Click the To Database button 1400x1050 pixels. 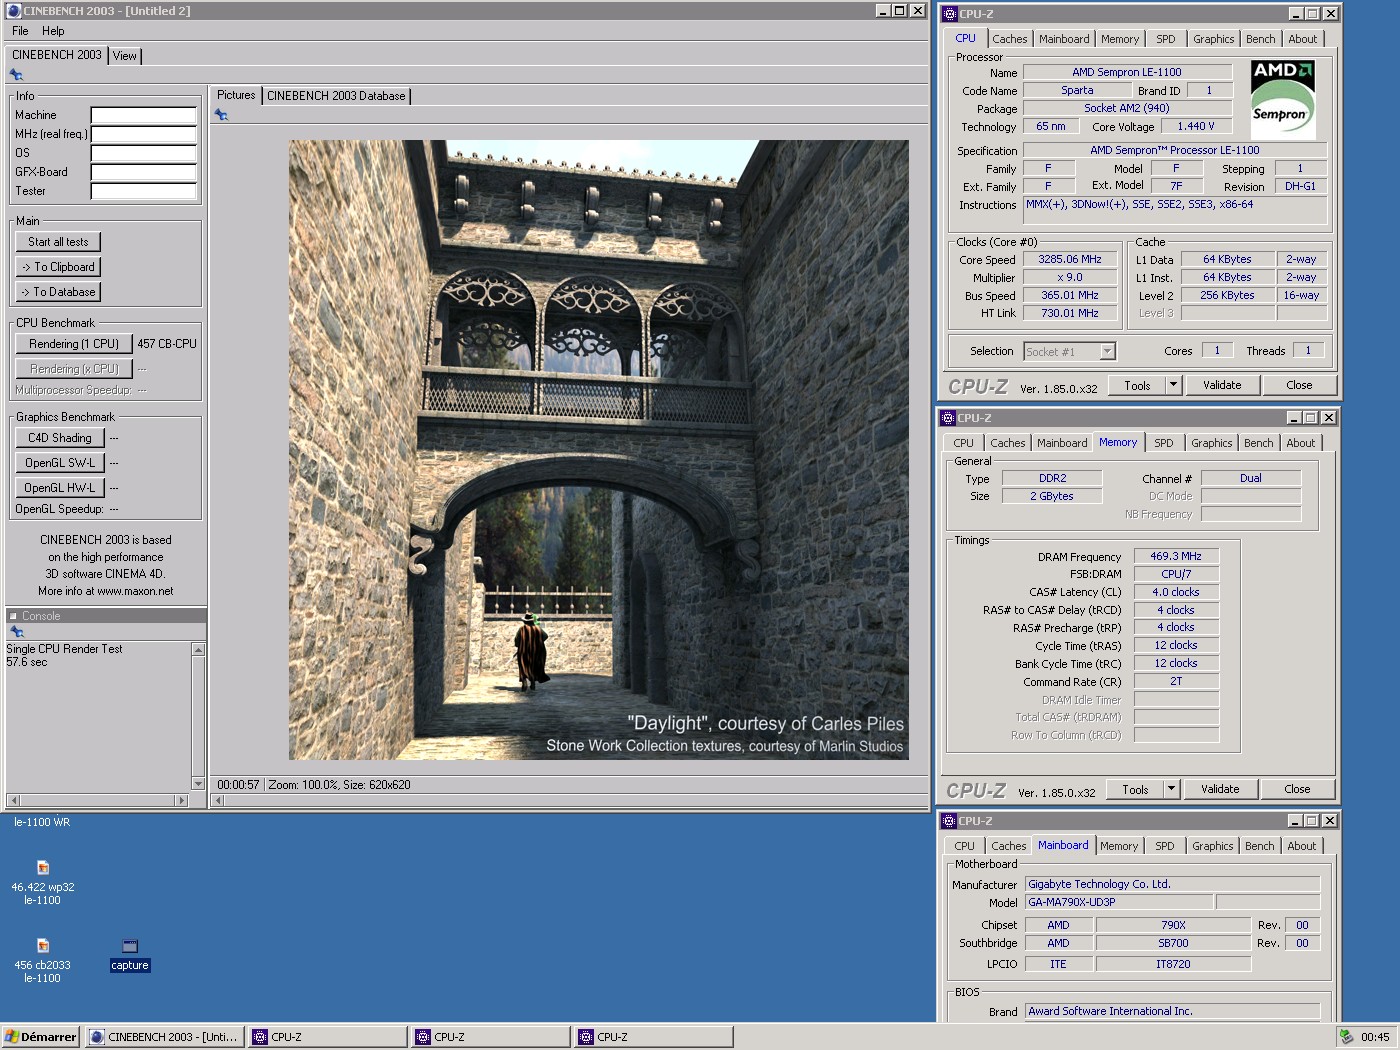pos(58,292)
